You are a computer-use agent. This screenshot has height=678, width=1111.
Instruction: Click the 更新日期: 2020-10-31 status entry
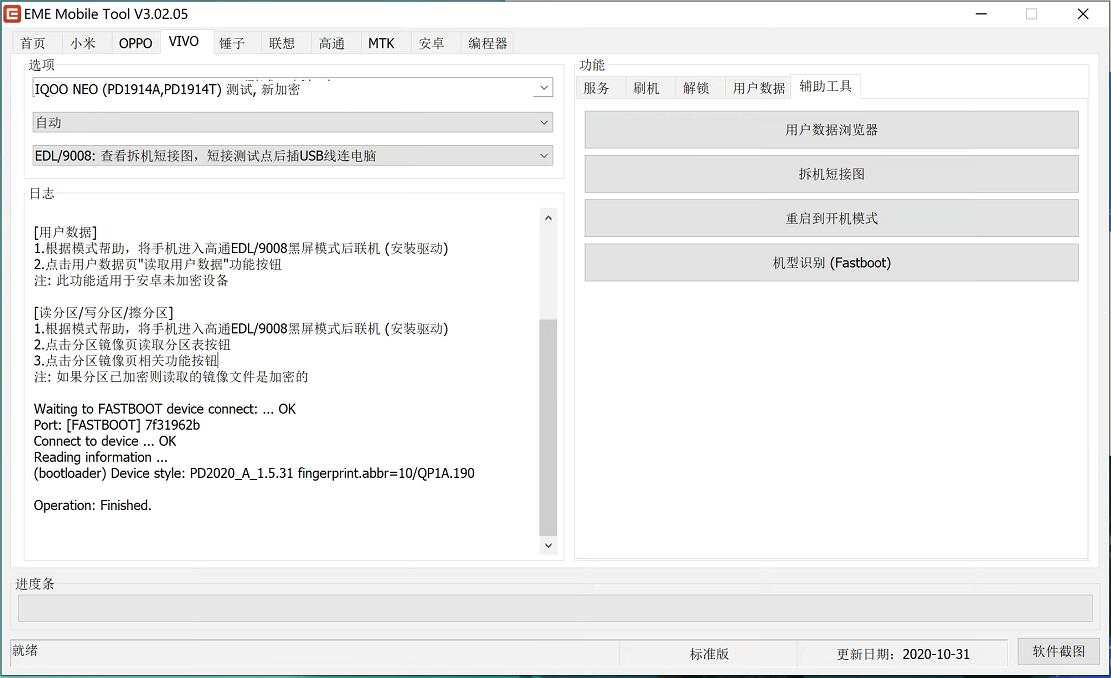[x=903, y=654]
